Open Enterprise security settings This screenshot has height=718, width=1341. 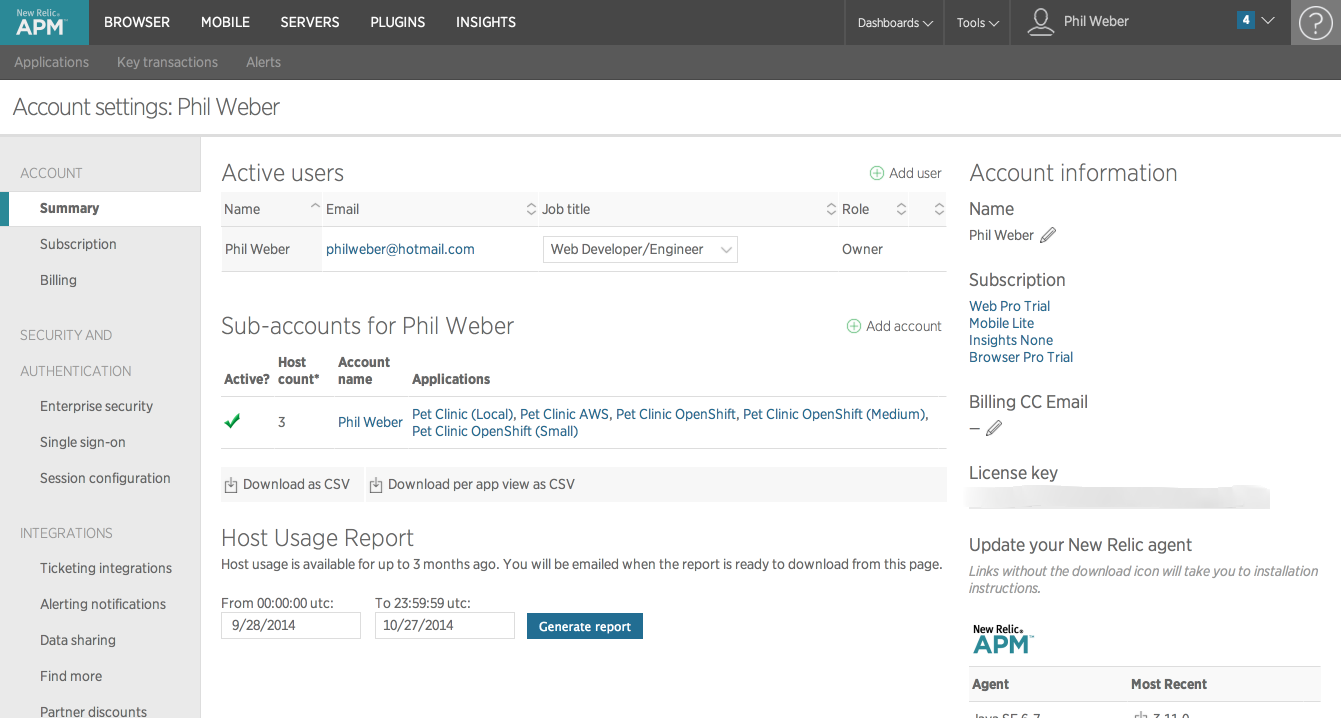[x=96, y=406]
